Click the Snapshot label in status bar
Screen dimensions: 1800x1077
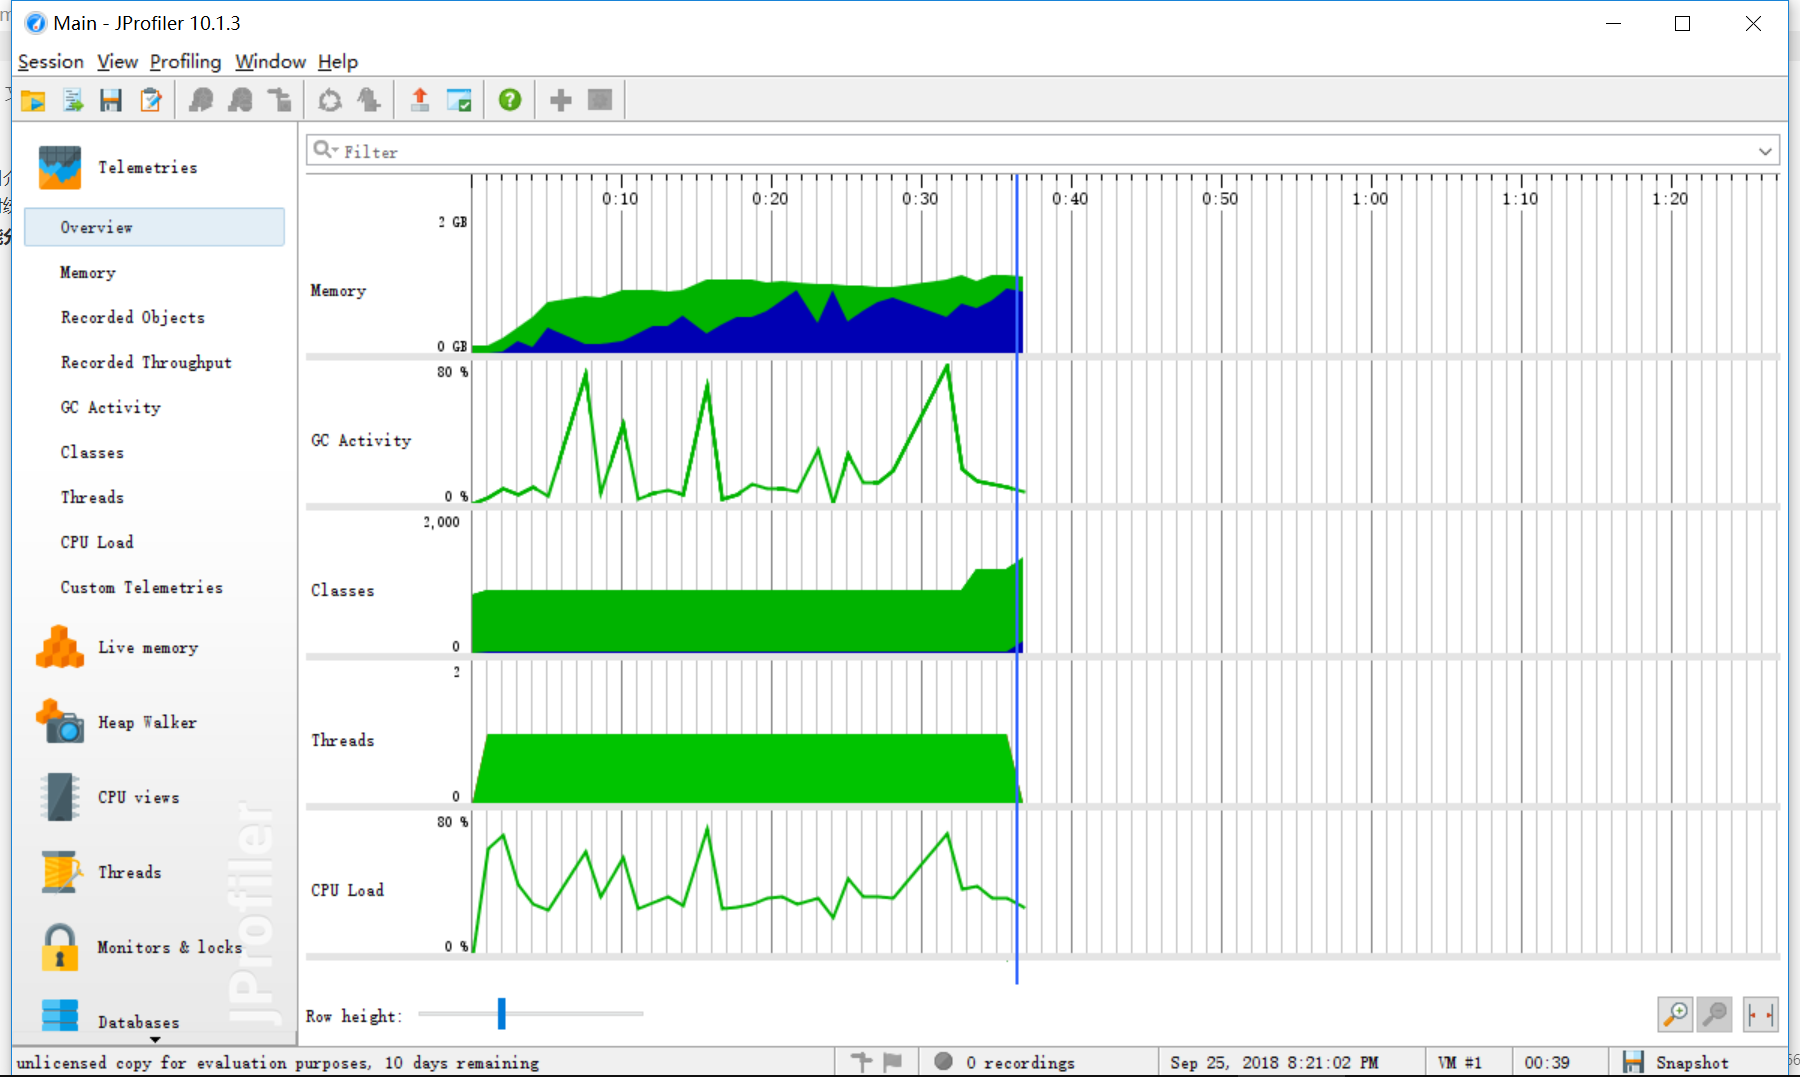pos(1692,1062)
